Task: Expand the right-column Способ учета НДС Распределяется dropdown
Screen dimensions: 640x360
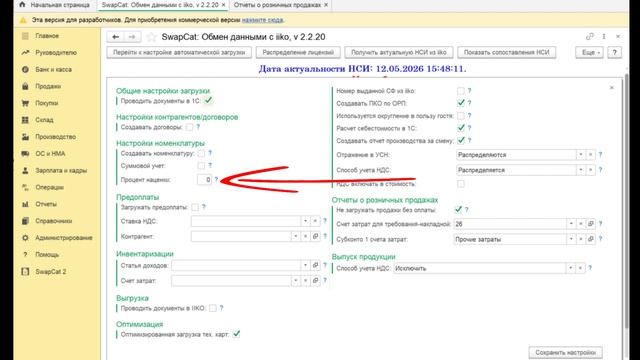Action: click(x=581, y=170)
